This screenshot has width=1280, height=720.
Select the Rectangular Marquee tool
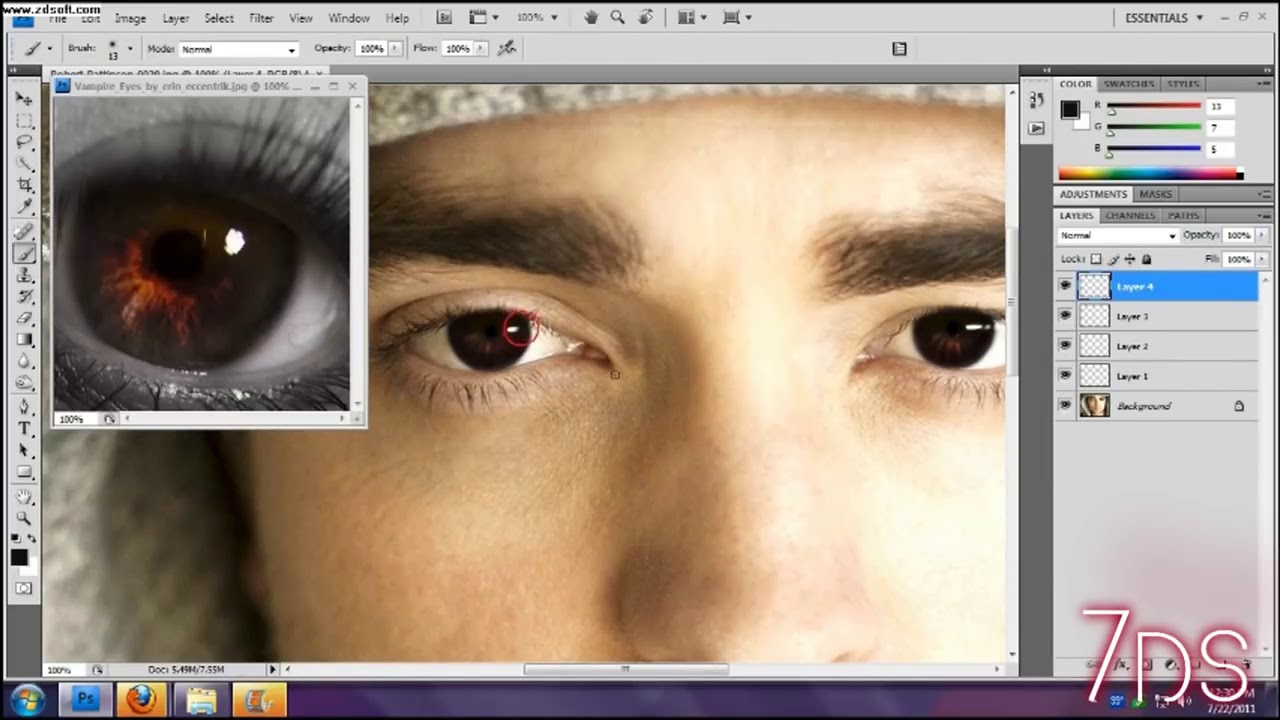[24, 120]
